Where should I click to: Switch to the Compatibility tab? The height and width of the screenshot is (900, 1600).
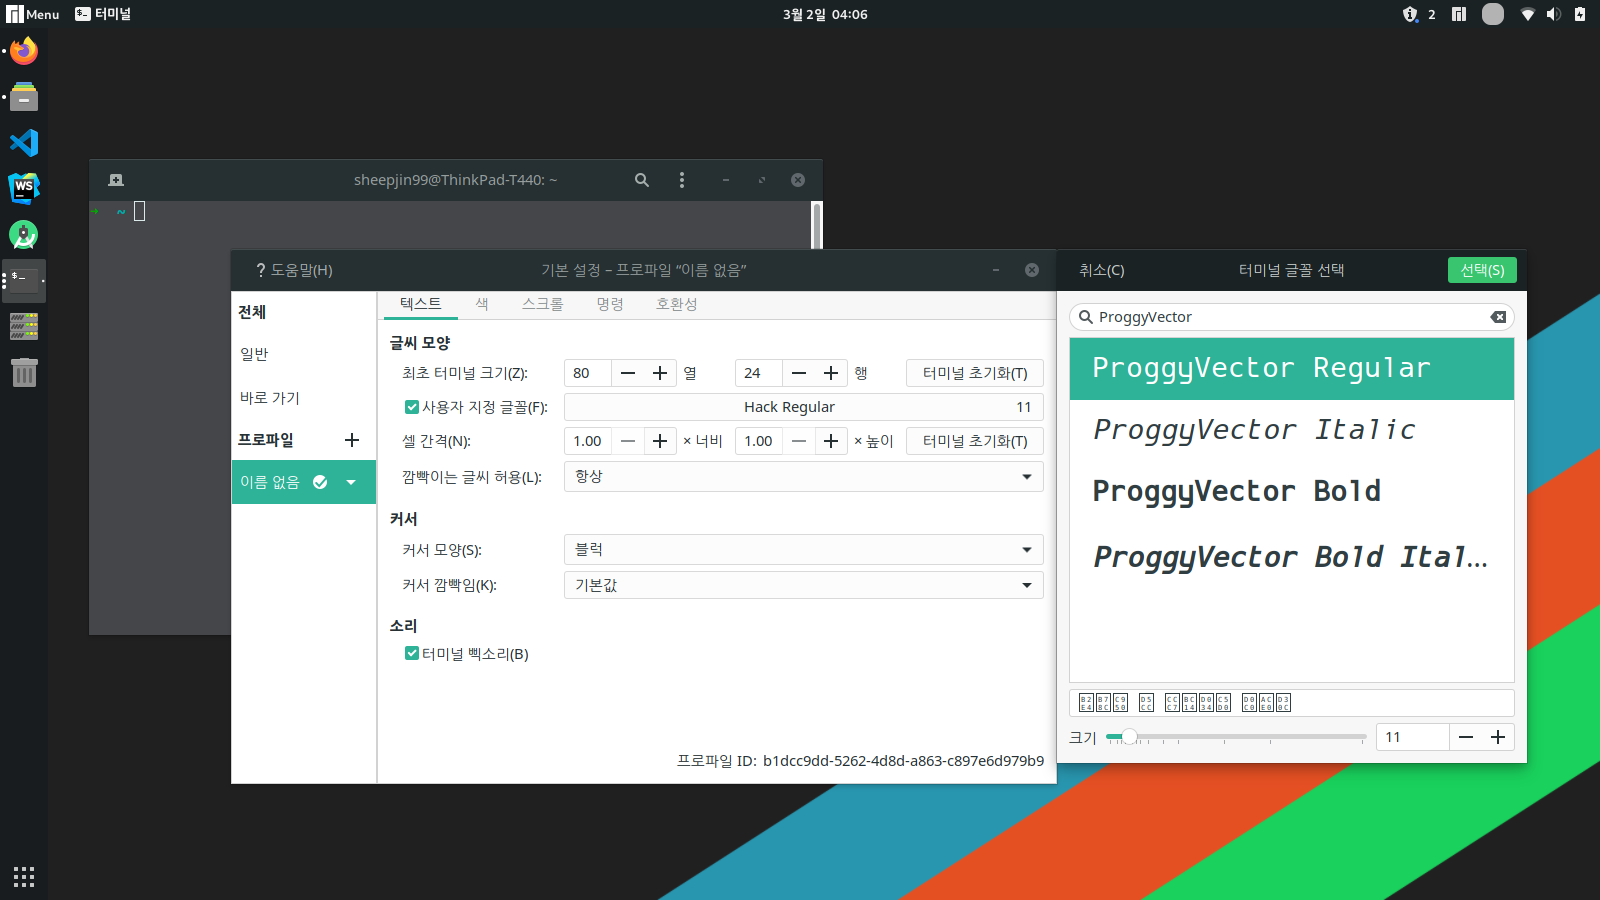click(677, 304)
